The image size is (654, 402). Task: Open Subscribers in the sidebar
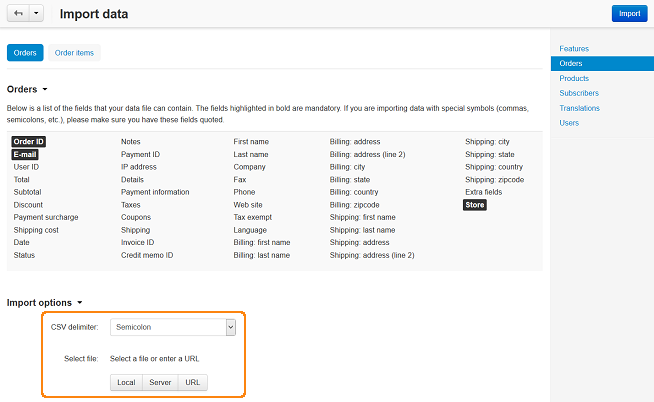coord(579,93)
